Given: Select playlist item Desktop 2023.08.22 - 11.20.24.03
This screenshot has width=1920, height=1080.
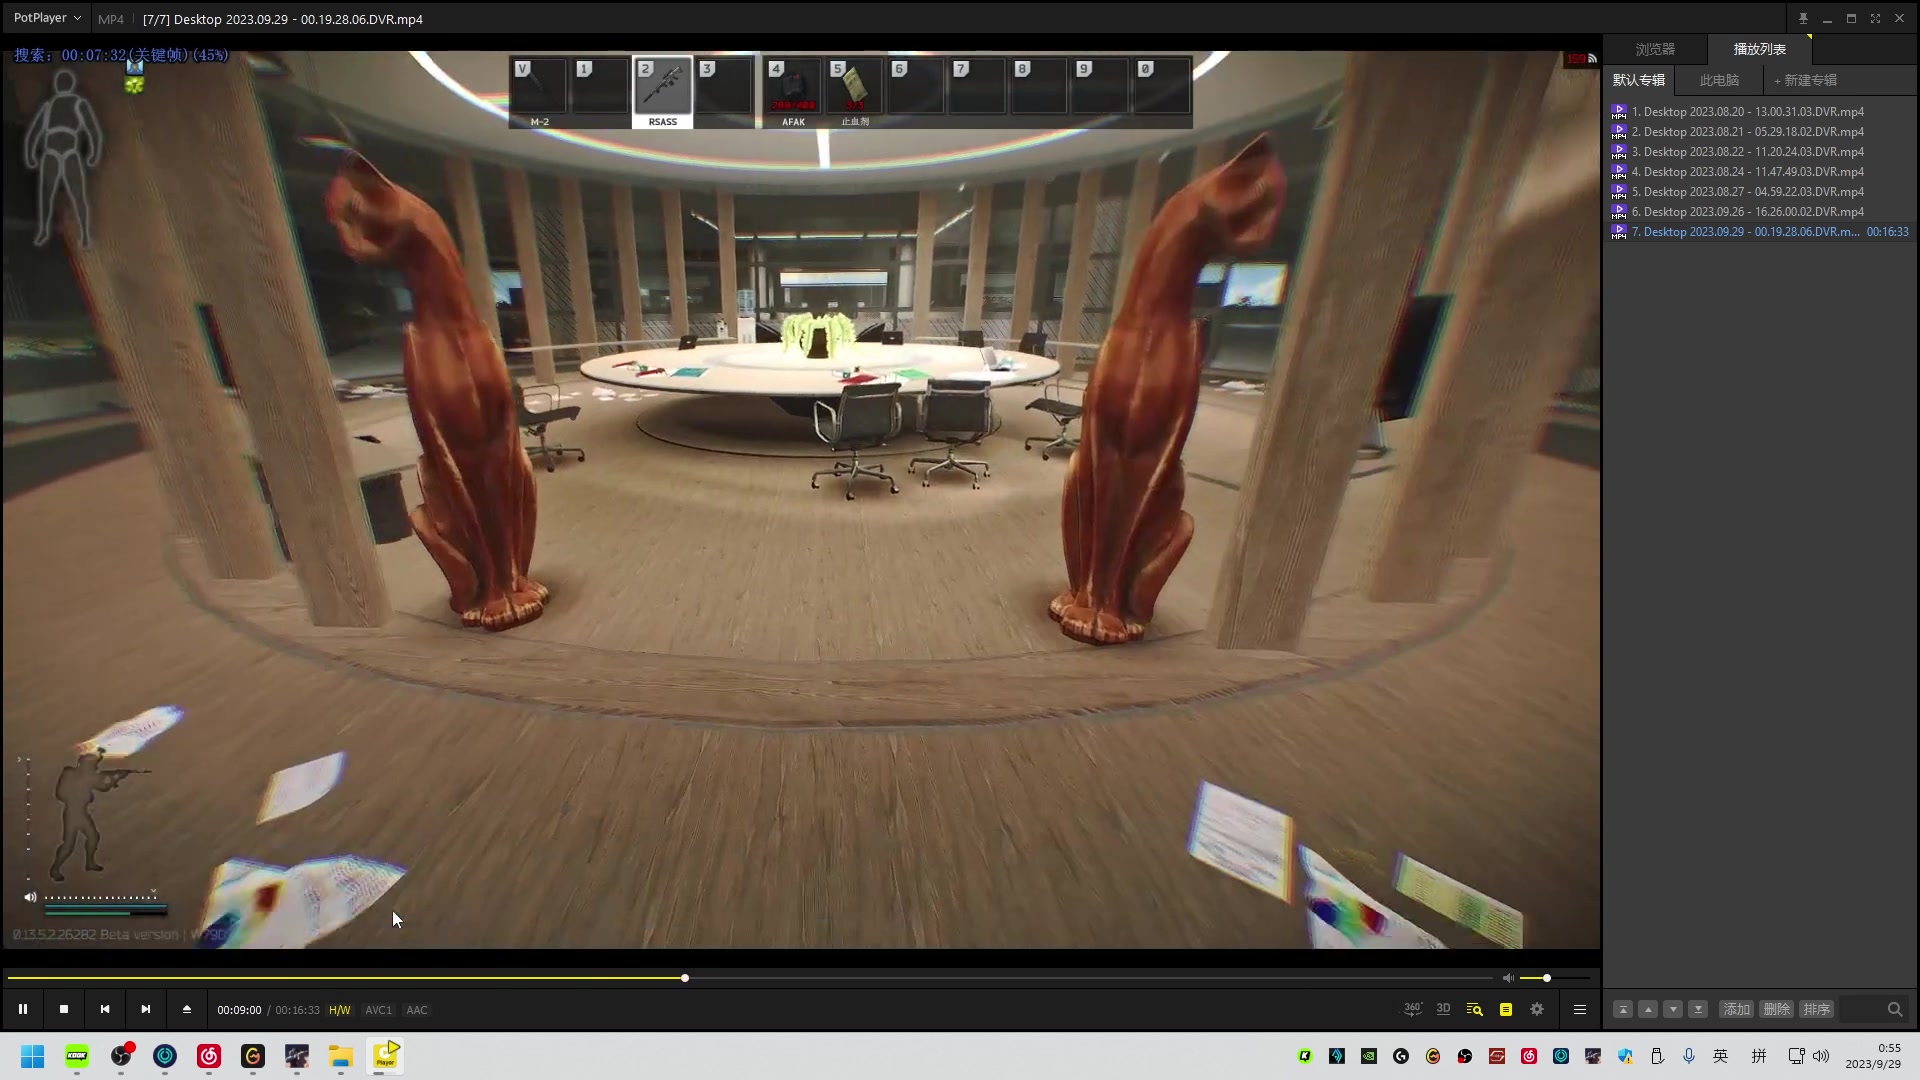Looking at the screenshot, I should tap(1760, 152).
